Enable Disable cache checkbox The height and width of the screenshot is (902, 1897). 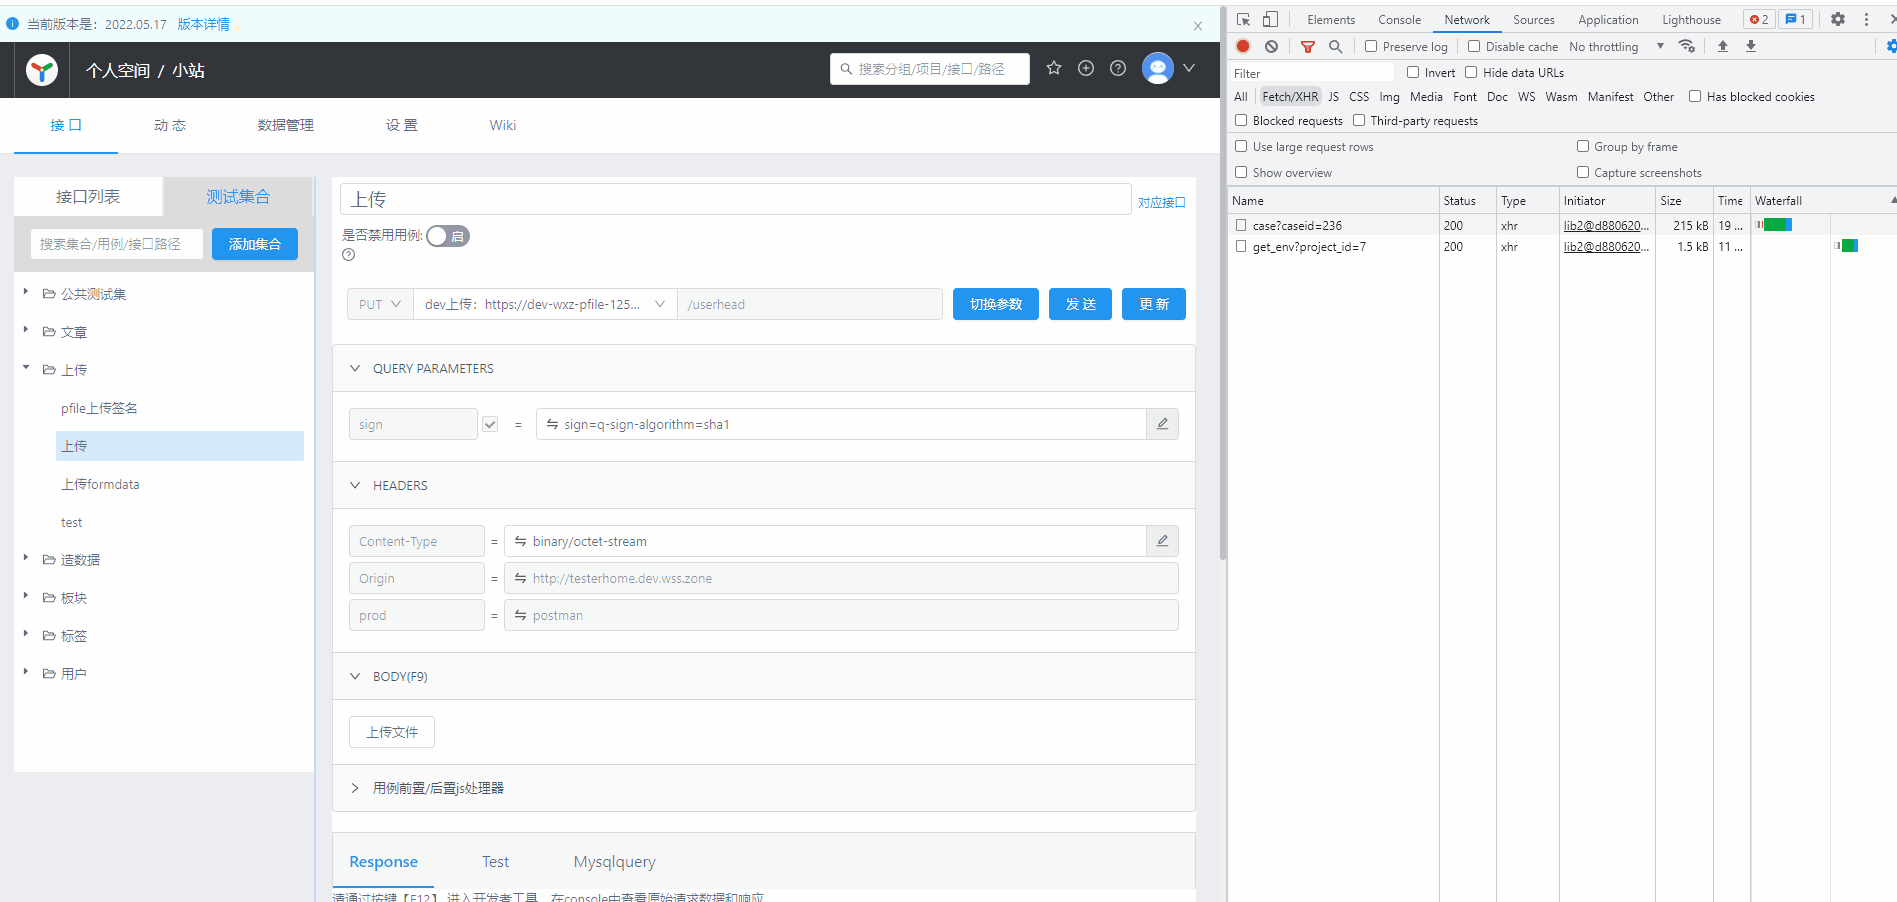pyautogui.click(x=1474, y=46)
